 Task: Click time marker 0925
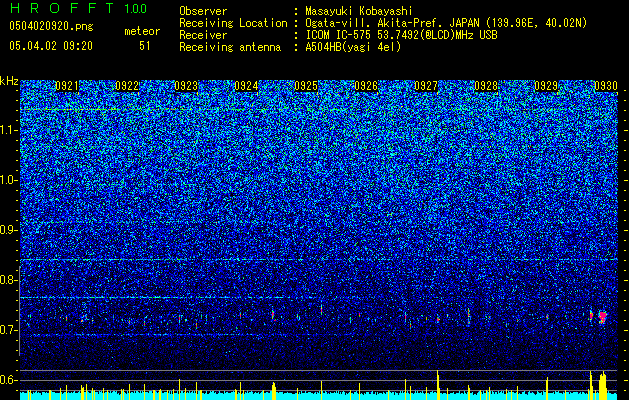click(x=306, y=86)
